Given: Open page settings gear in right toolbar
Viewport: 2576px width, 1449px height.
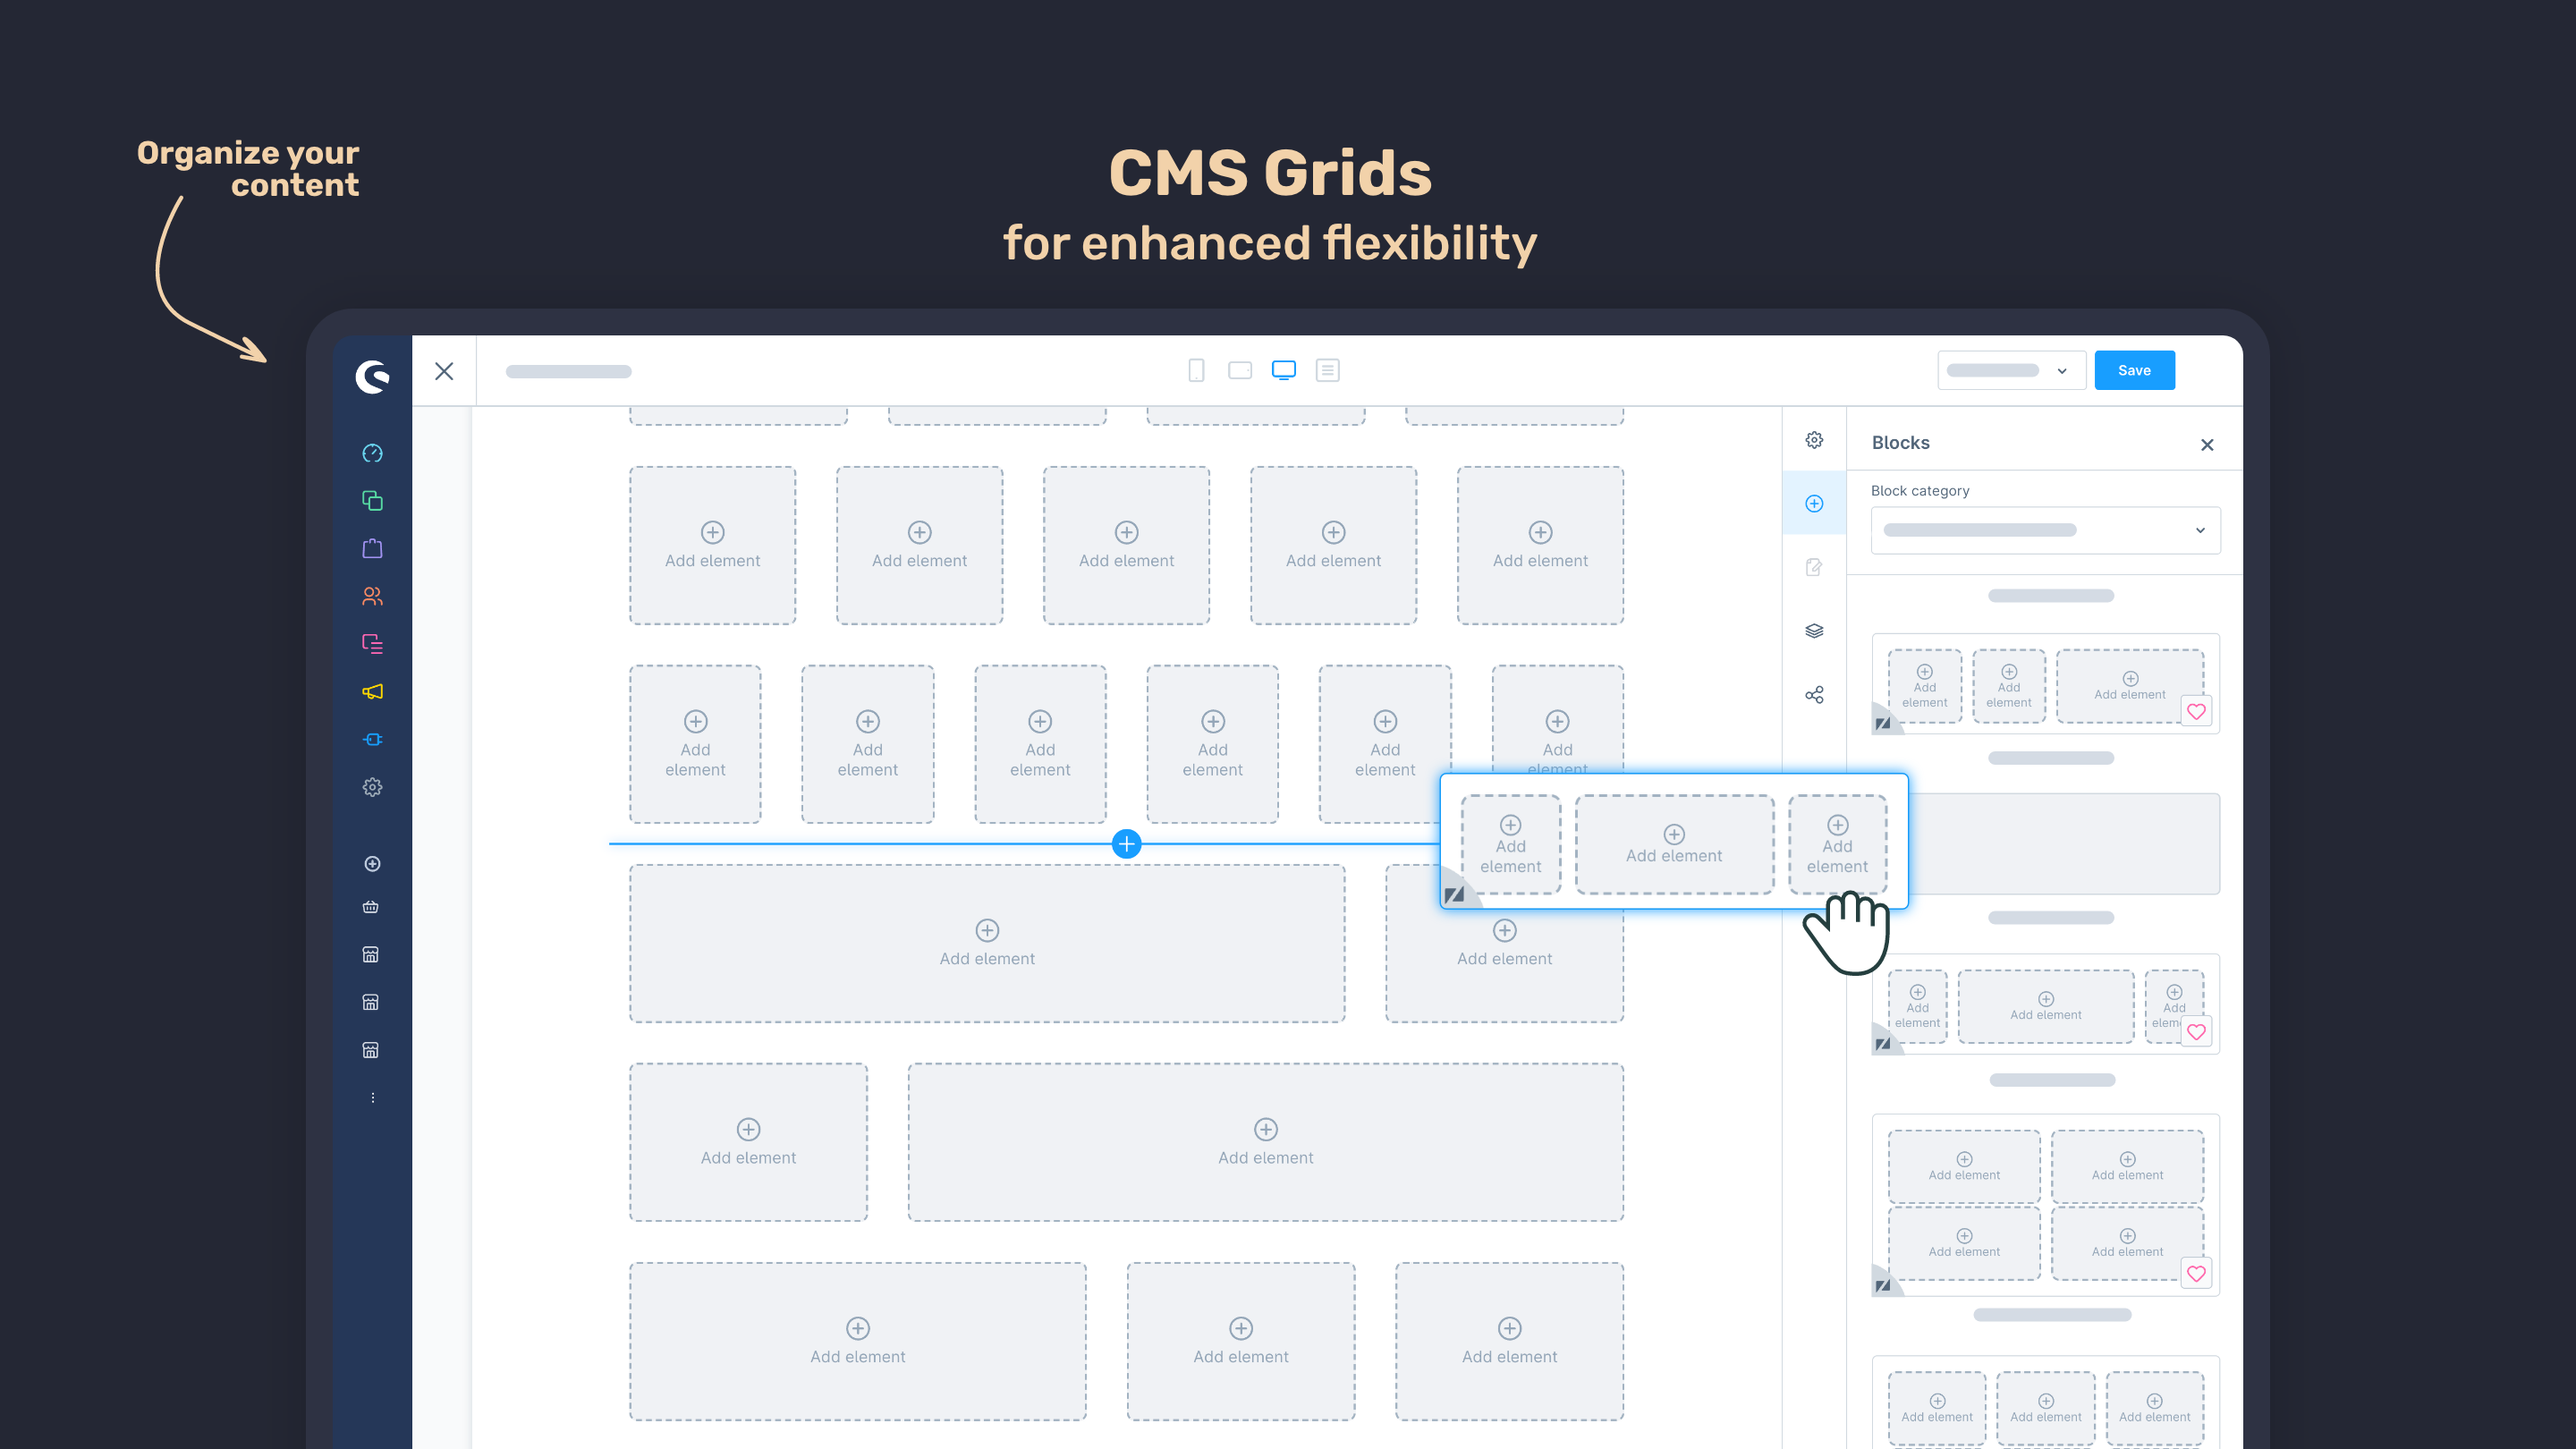Looking at the screenshot, I should tap(1814, 440).
